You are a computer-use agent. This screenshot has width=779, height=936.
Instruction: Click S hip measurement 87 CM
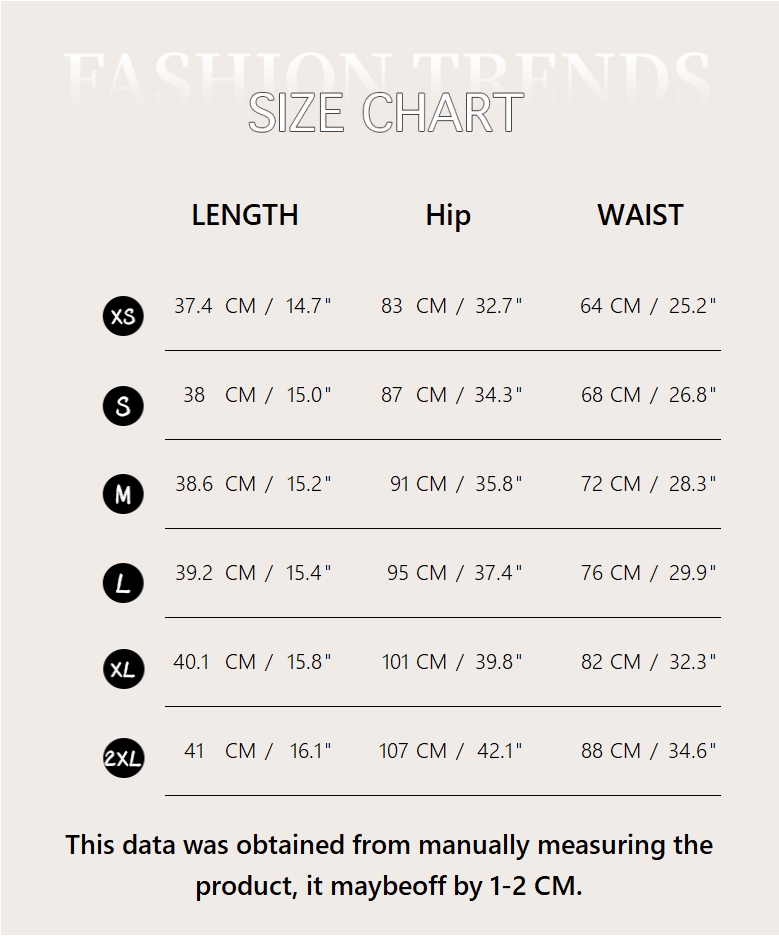[414, 395]
